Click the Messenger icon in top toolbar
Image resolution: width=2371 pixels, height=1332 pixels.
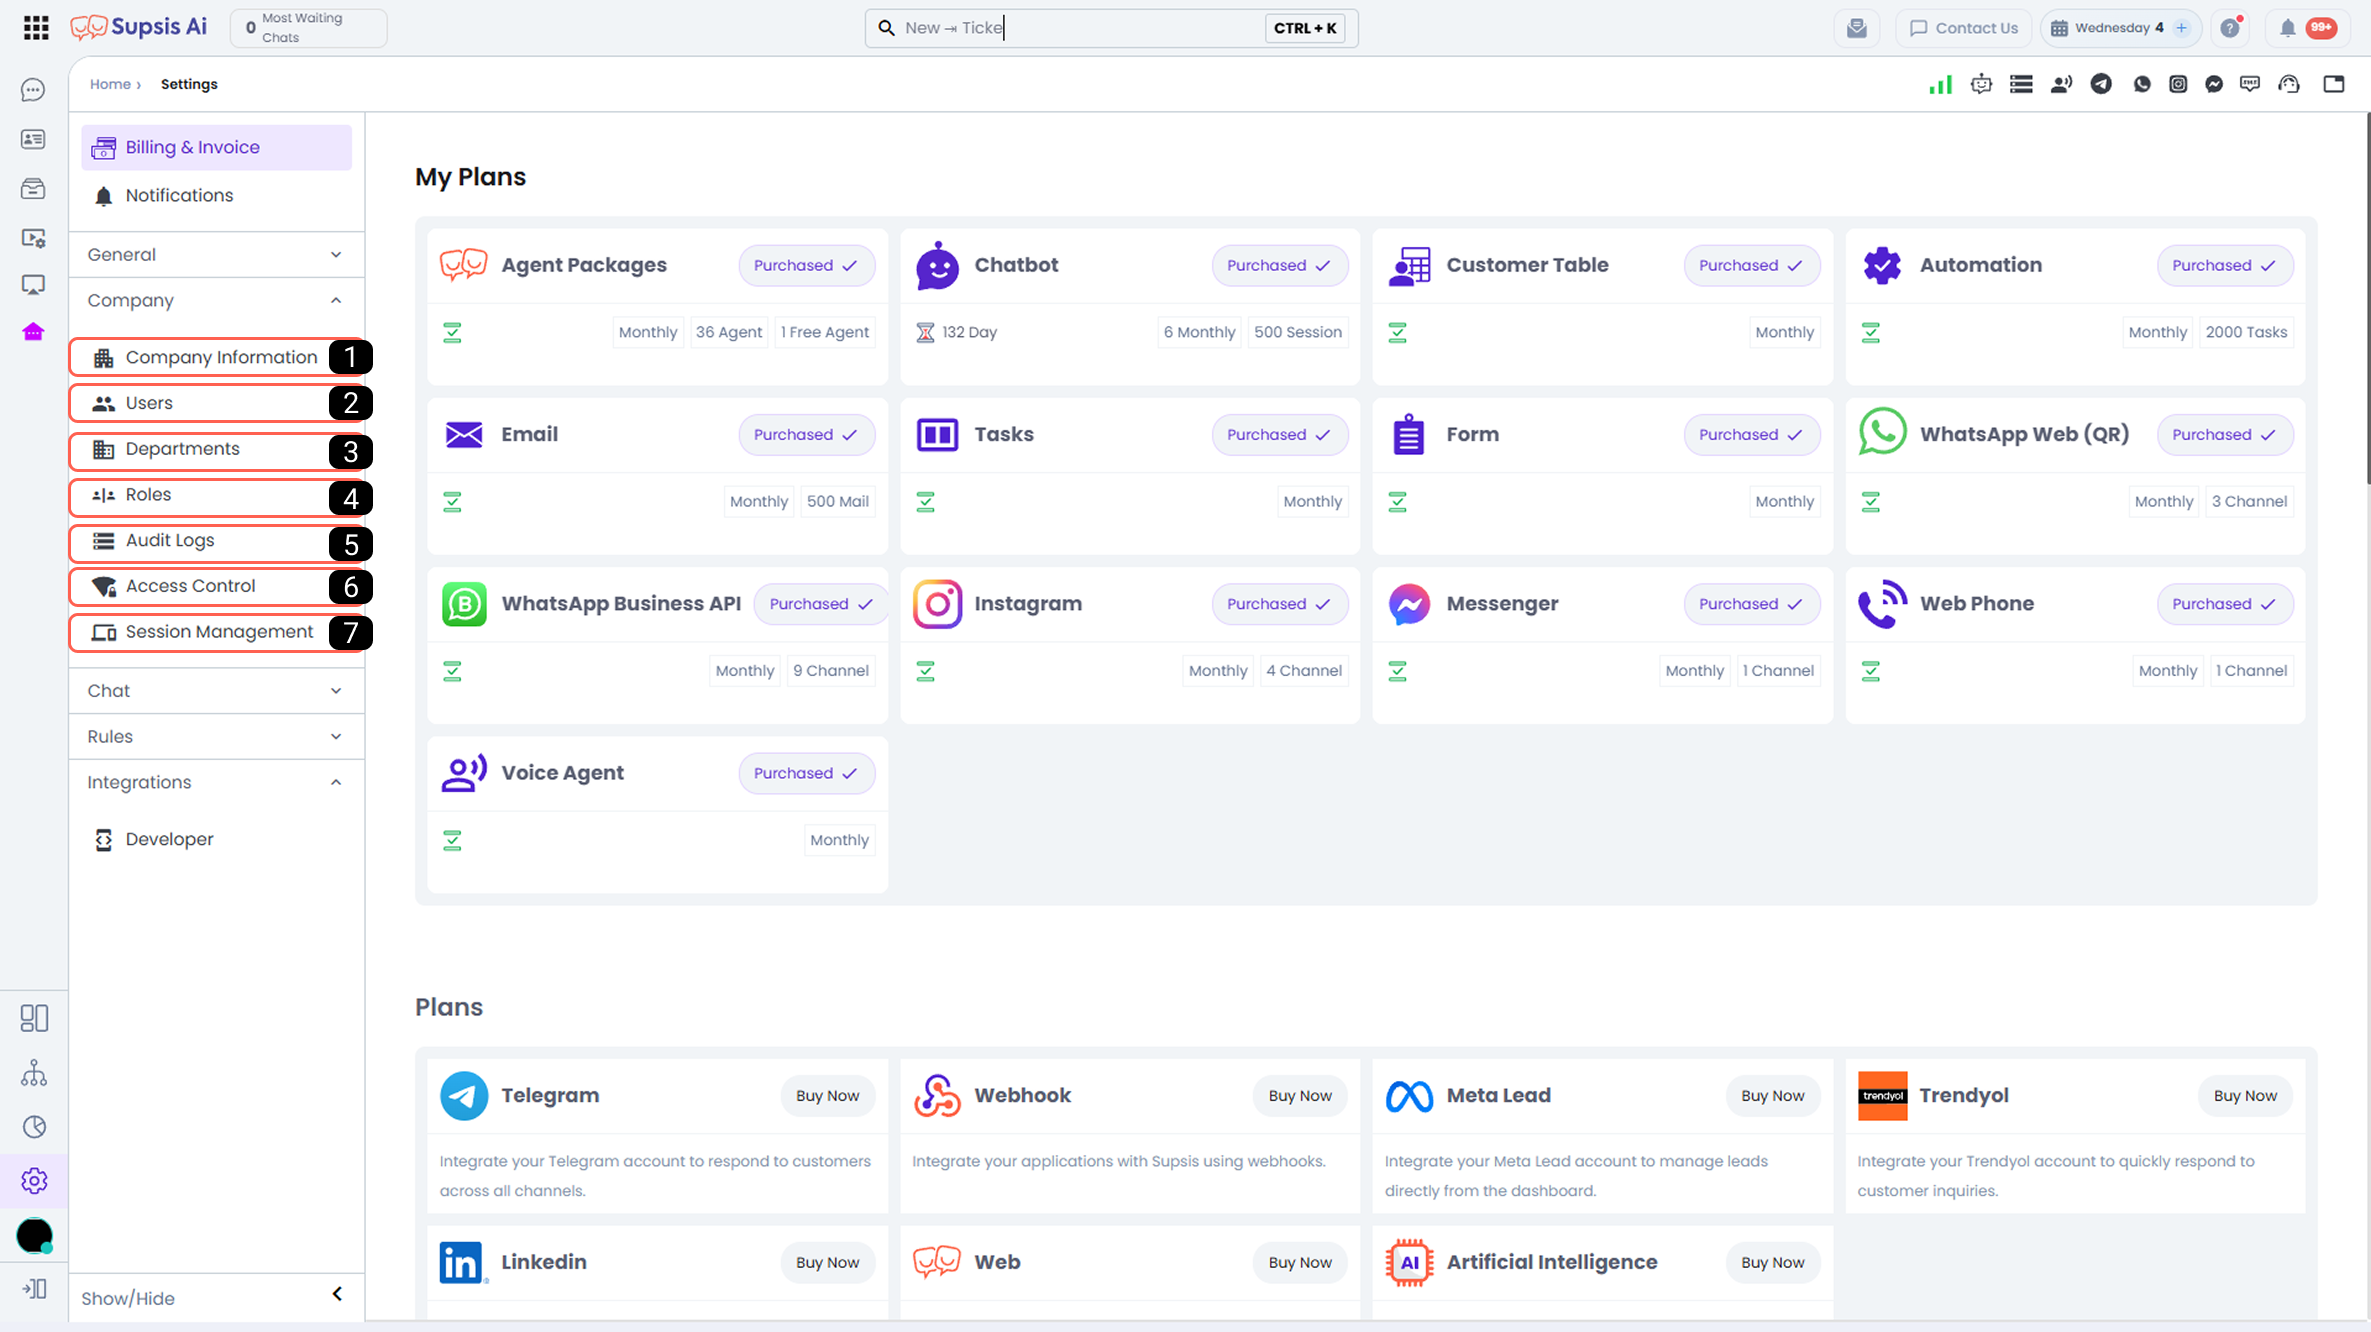tap(2214, 85)
